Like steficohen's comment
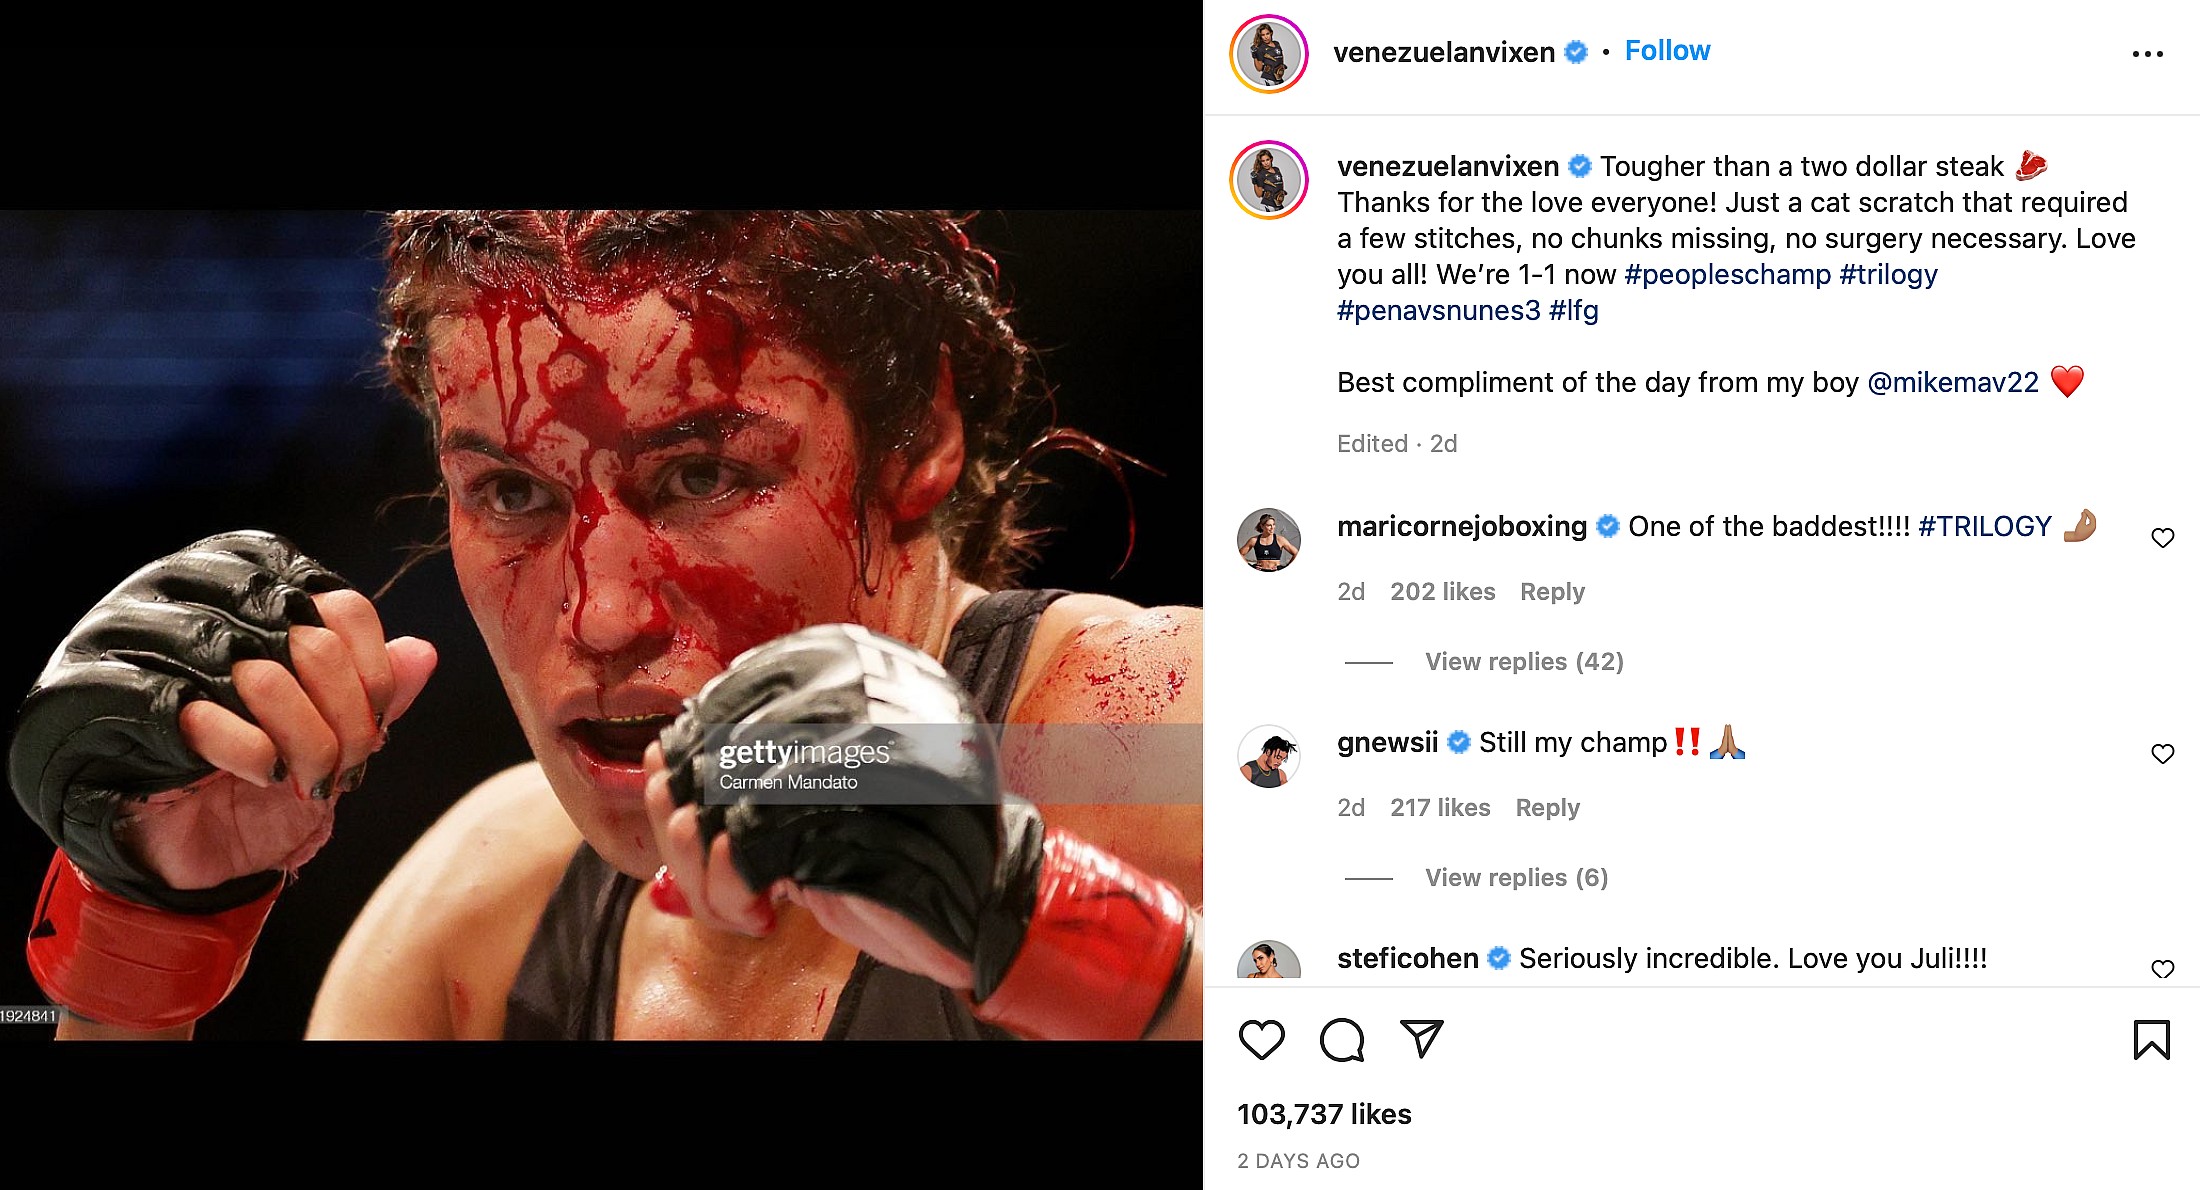This screenshot has height=1190, width=2200. [2162, 969]
